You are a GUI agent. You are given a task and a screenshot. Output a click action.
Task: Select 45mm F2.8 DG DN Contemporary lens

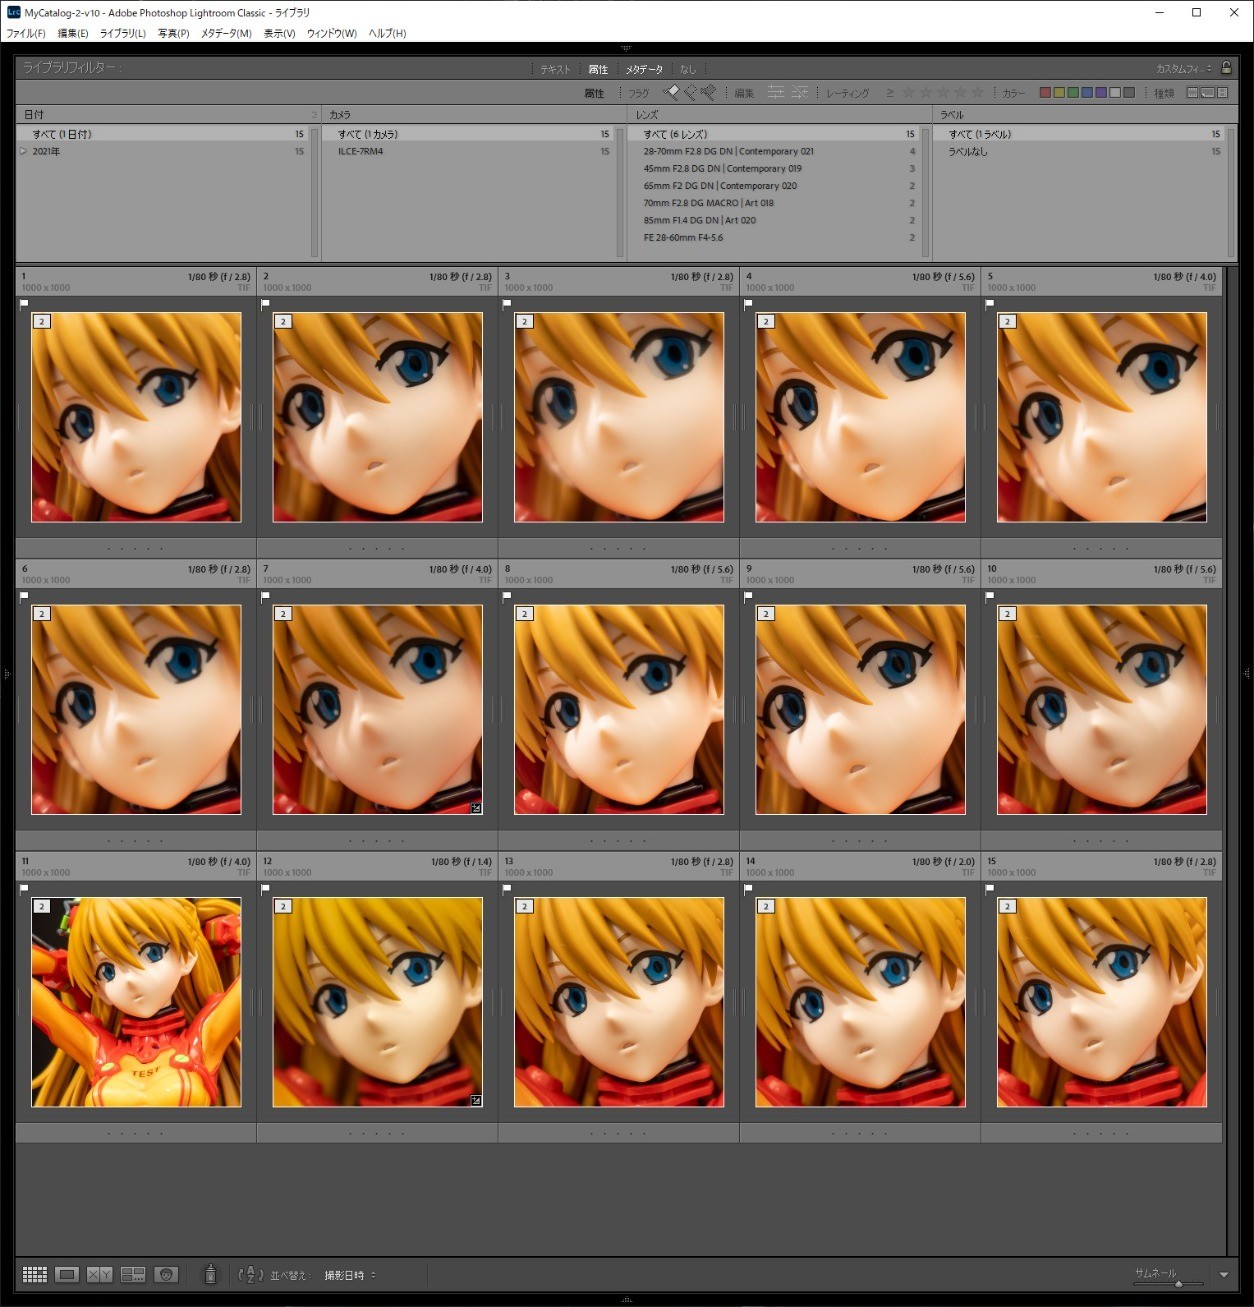pos(775,169)
